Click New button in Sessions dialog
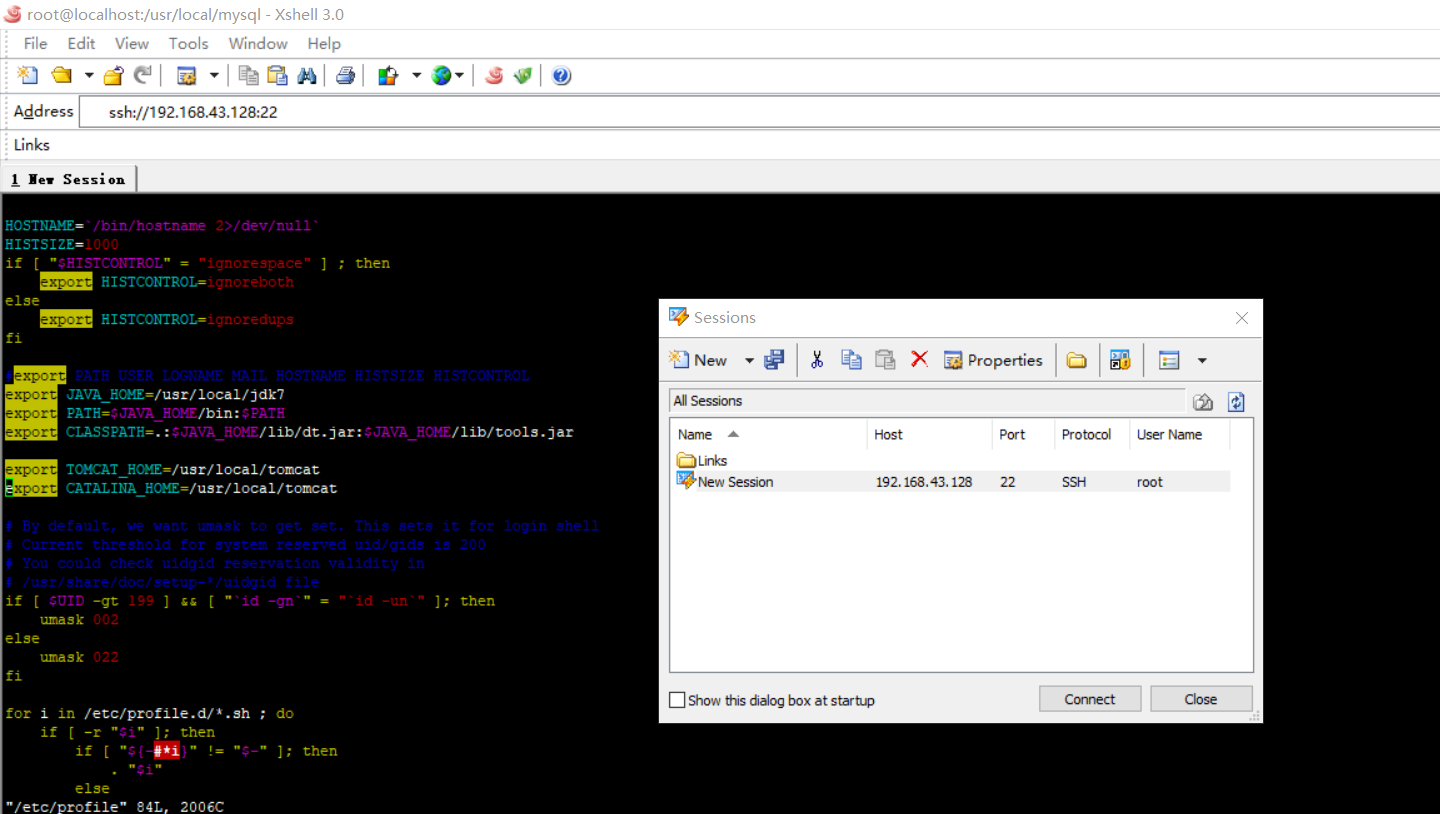1440x814 pixels. point(699,360)
